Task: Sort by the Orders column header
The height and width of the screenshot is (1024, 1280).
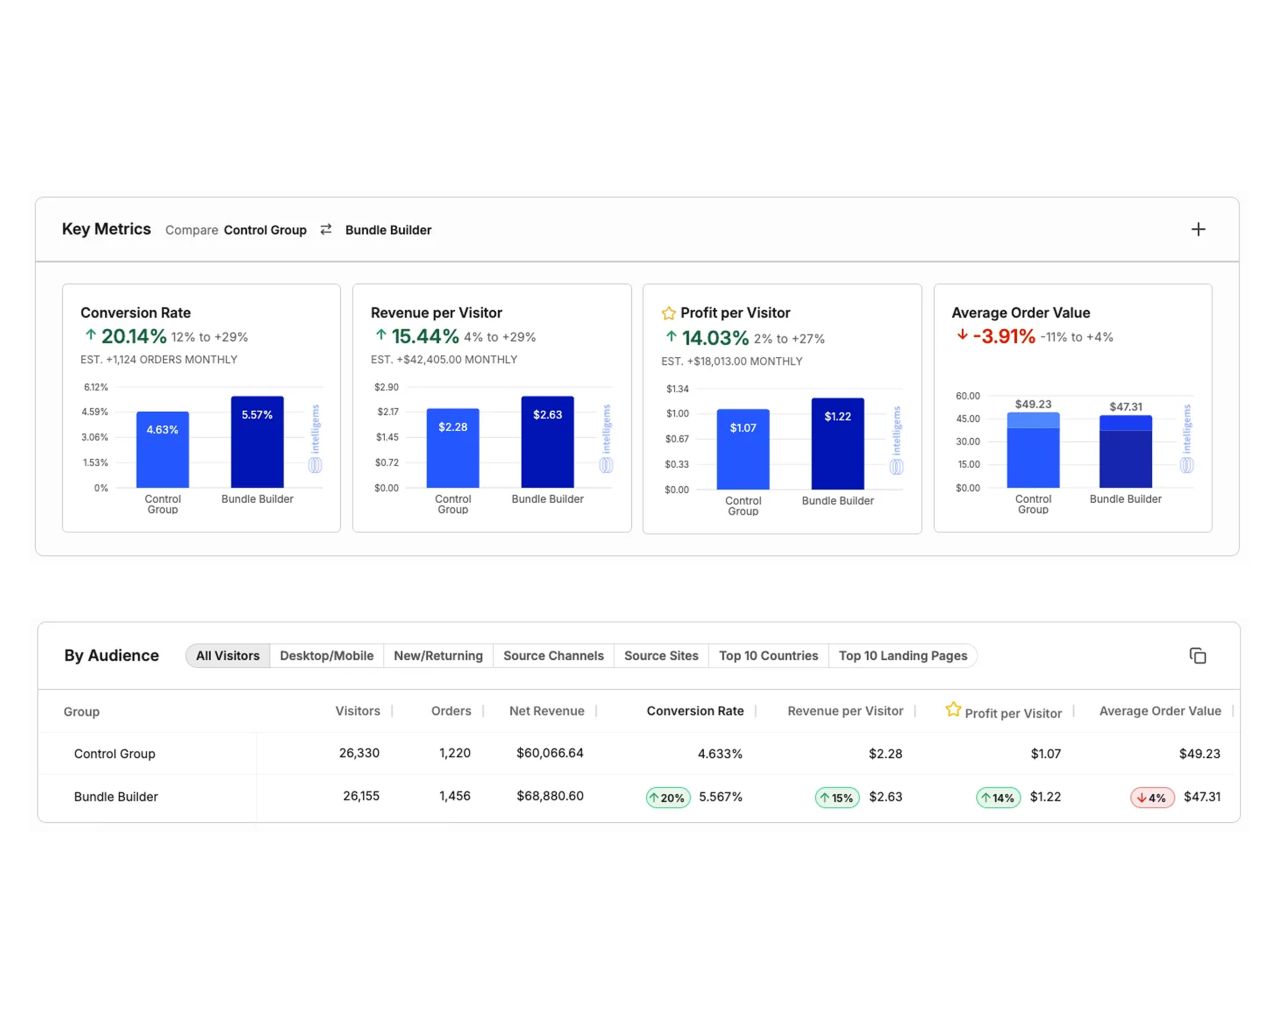Action: click(451, 711)
